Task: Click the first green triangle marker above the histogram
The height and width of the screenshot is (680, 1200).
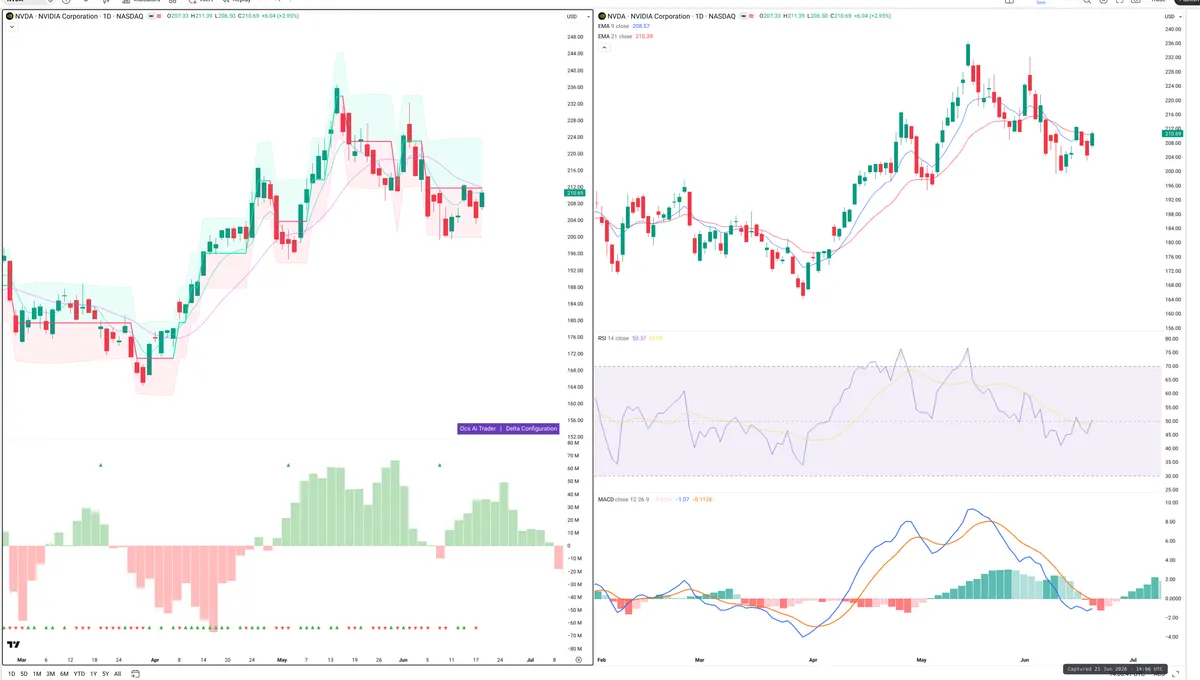Action: 101,465
